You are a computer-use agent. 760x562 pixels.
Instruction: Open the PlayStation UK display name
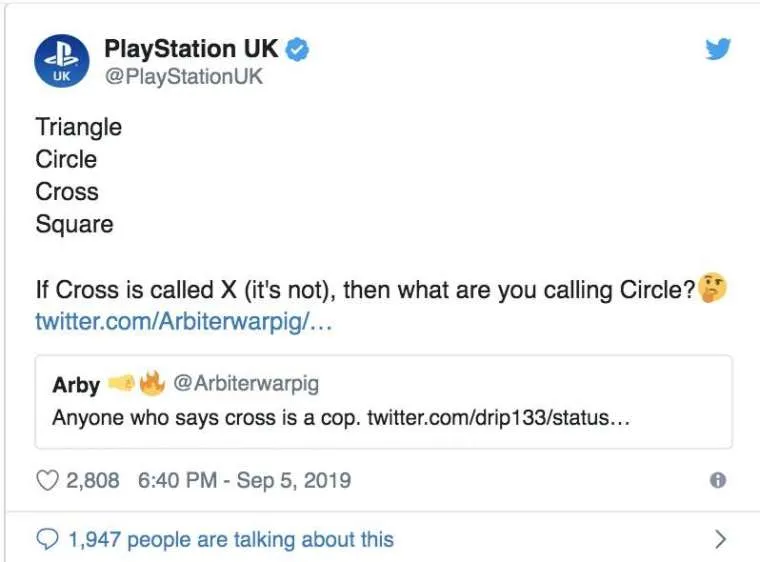(x=191, y=48)
